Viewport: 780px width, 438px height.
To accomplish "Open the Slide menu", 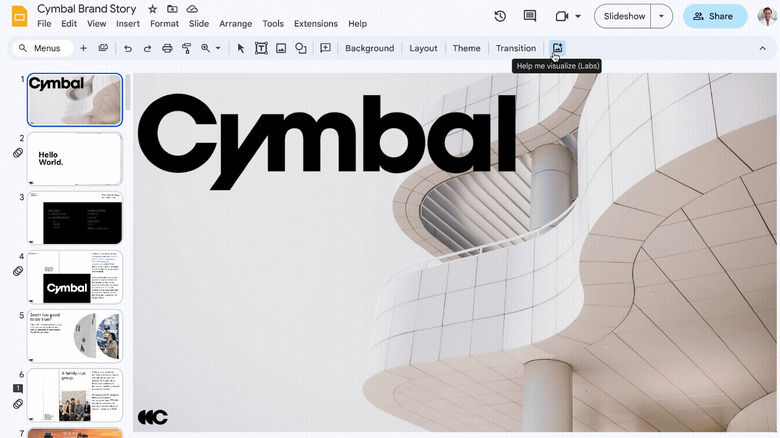I will click(x=199, y=24).
